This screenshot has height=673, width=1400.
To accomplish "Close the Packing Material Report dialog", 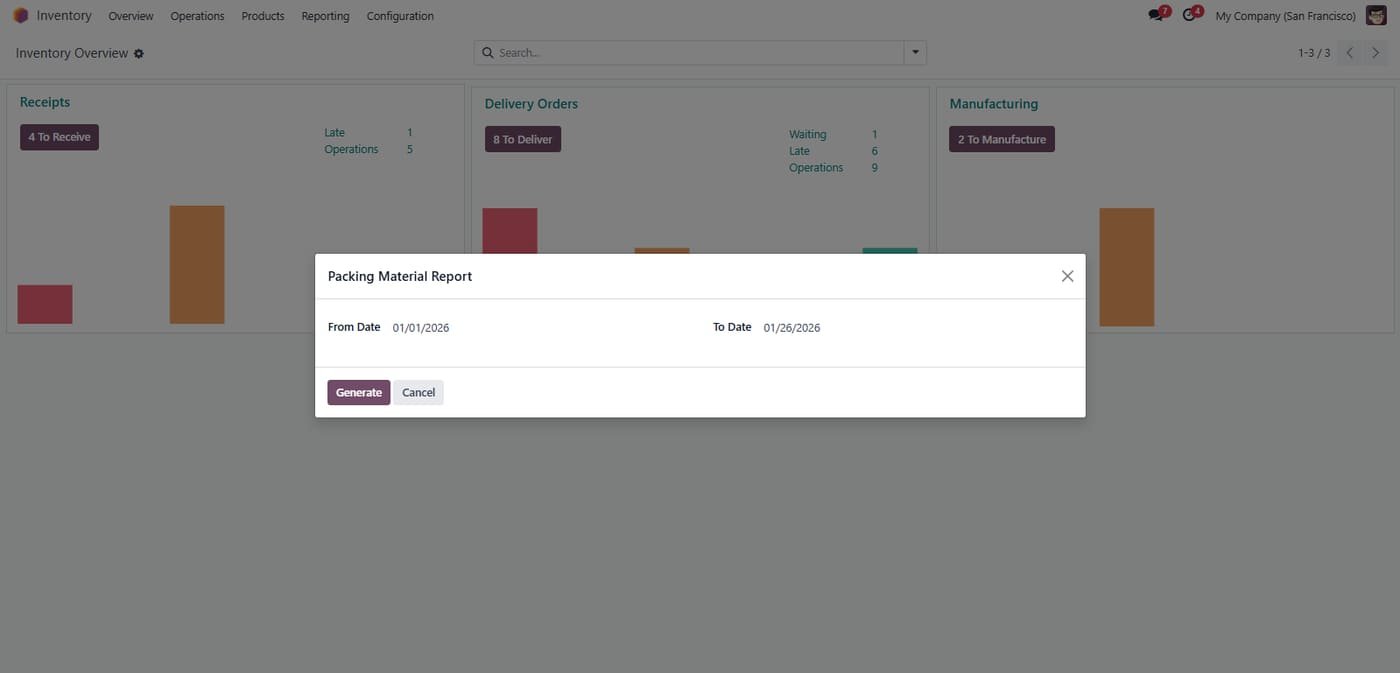I will [x=1067, y=276].
